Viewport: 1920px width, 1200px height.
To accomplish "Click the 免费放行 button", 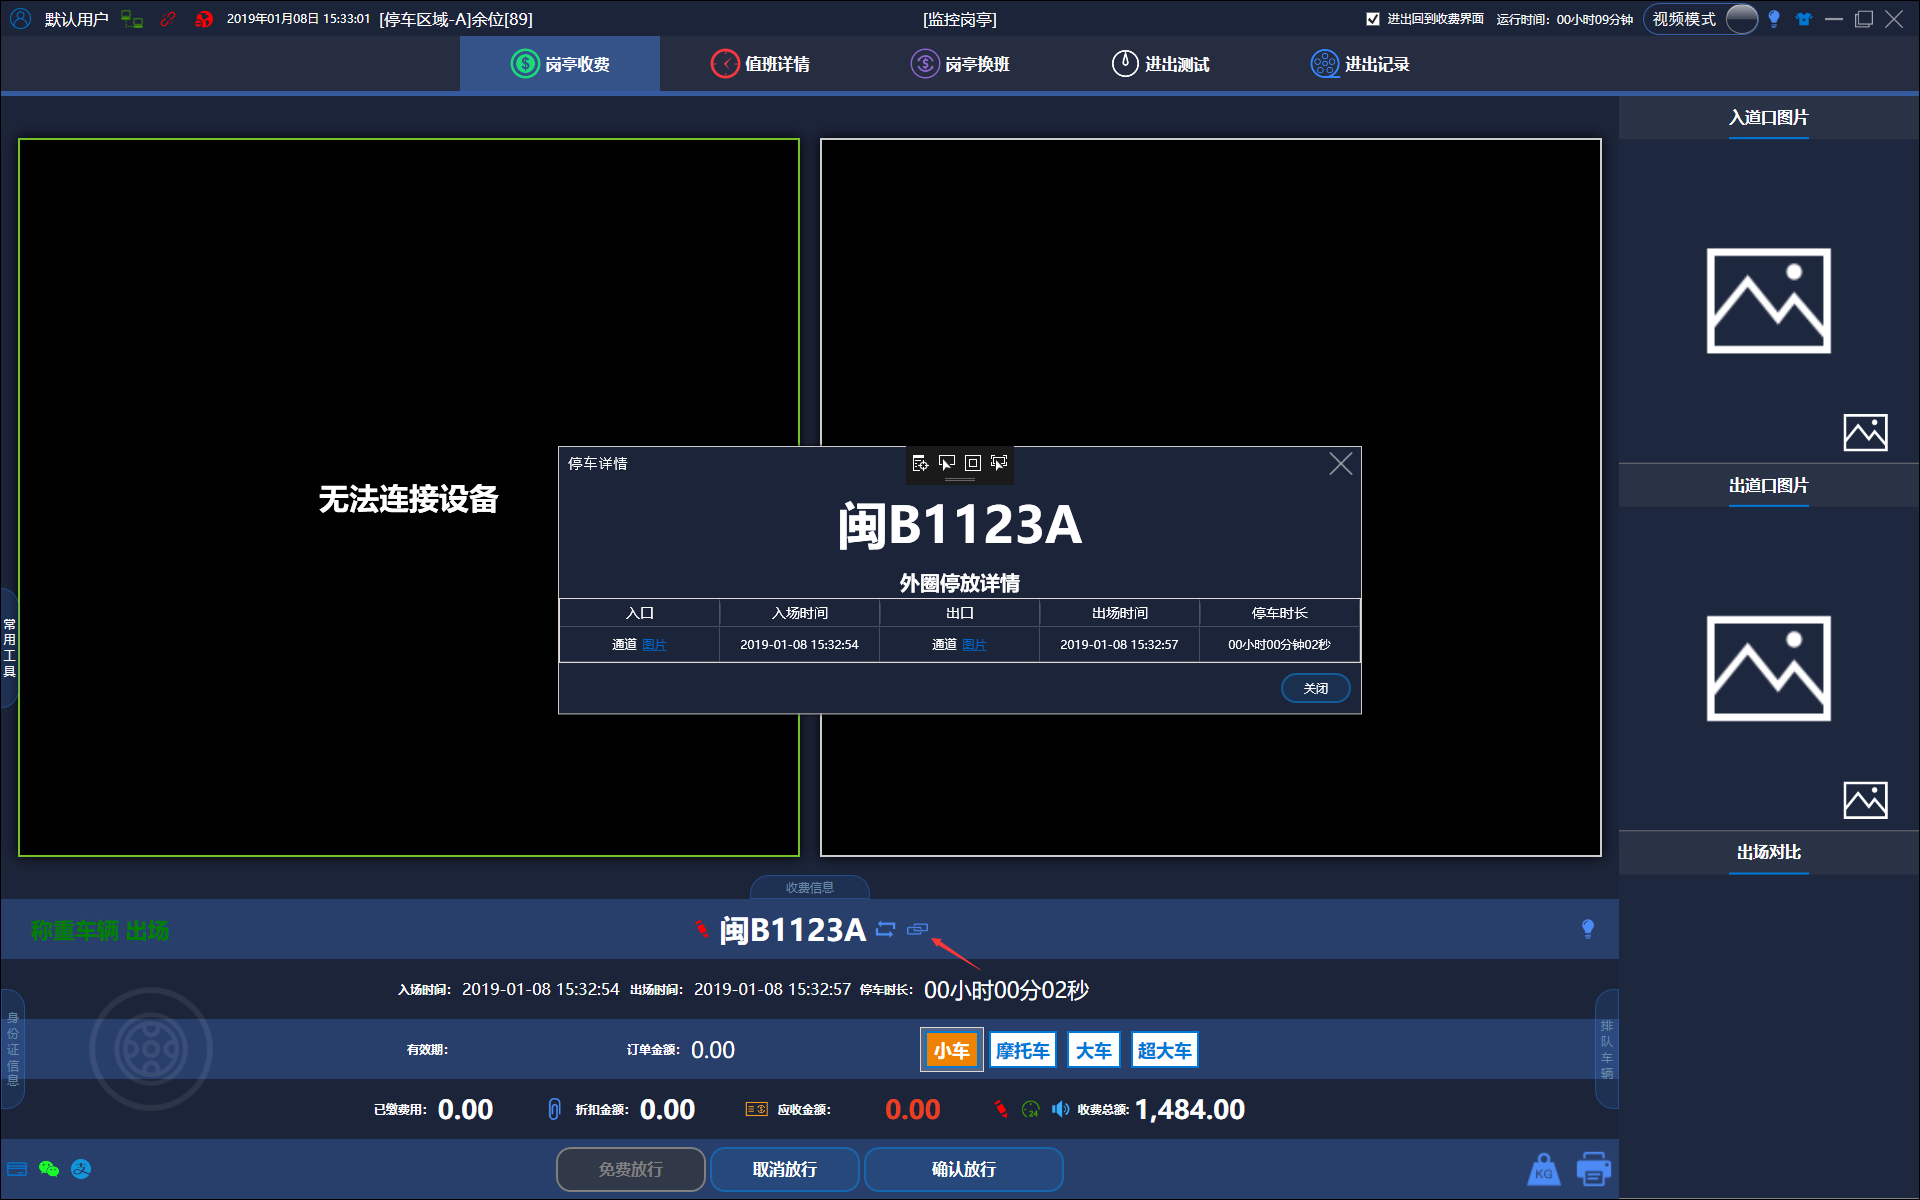I will 630,1169.
